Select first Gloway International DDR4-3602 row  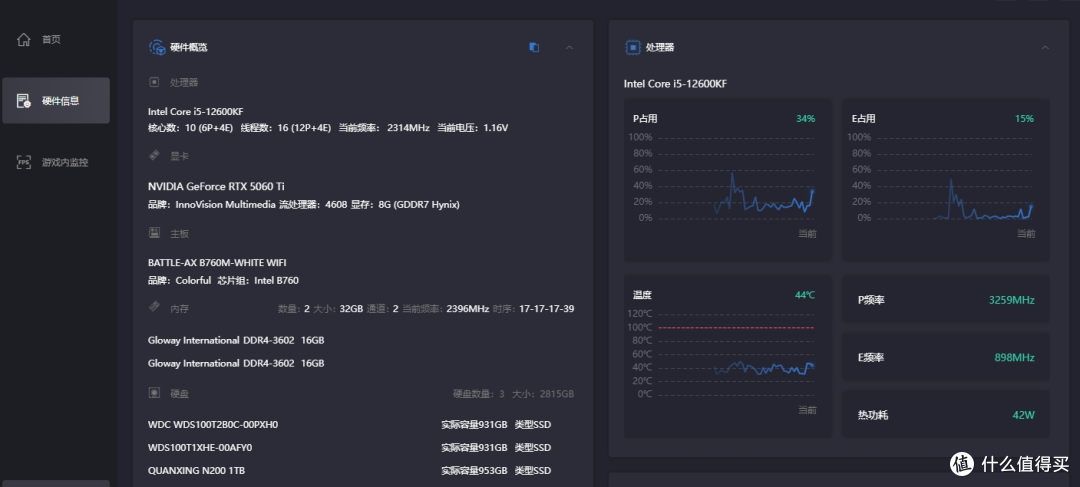coord(236,340)
